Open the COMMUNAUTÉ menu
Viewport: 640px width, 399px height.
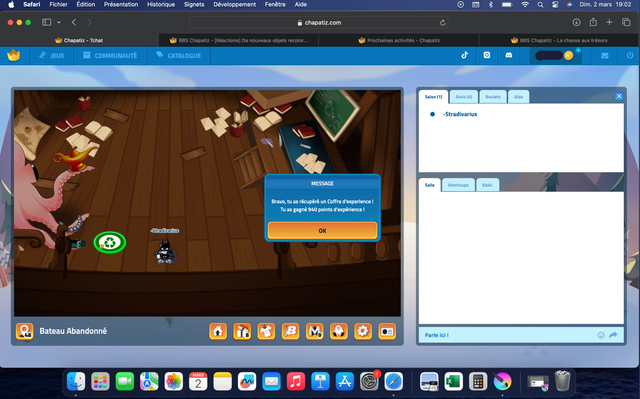coord(110,55)
